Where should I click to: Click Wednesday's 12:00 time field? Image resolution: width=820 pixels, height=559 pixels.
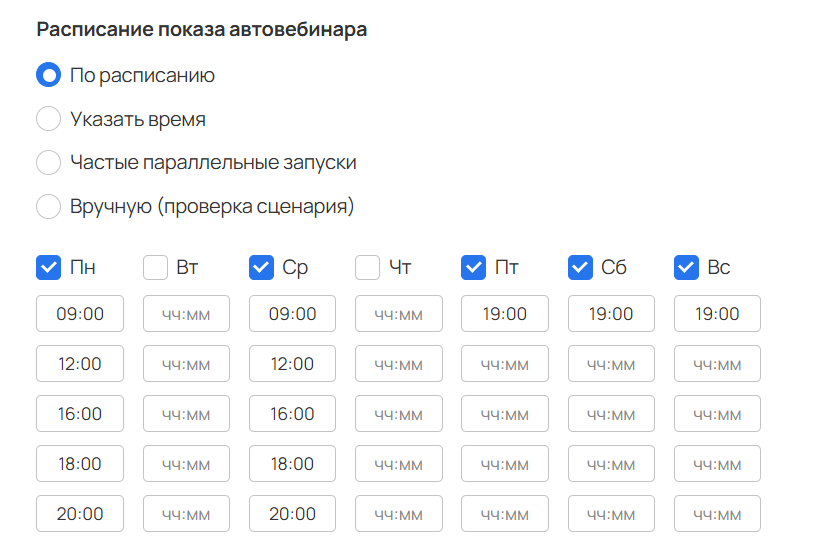coord(292,363)
